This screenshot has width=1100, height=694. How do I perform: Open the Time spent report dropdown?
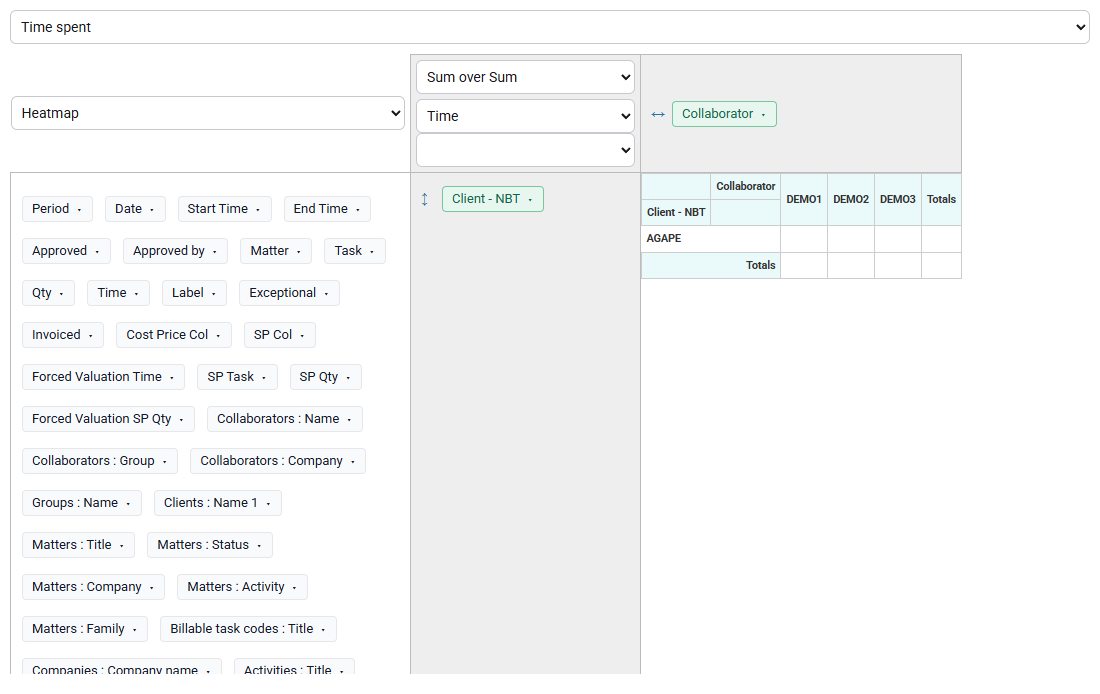point(549,27)
